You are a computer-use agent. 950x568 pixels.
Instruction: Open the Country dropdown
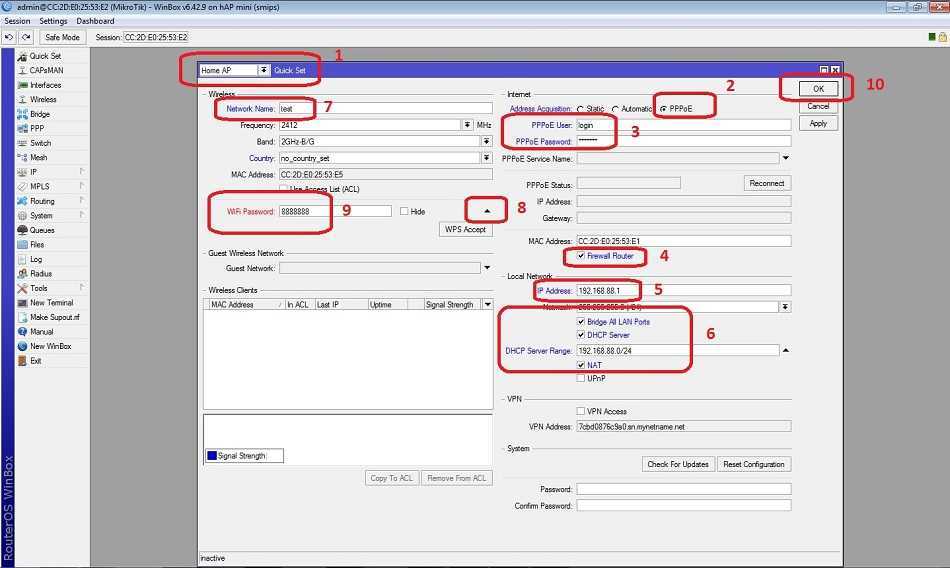pos(487,158)
